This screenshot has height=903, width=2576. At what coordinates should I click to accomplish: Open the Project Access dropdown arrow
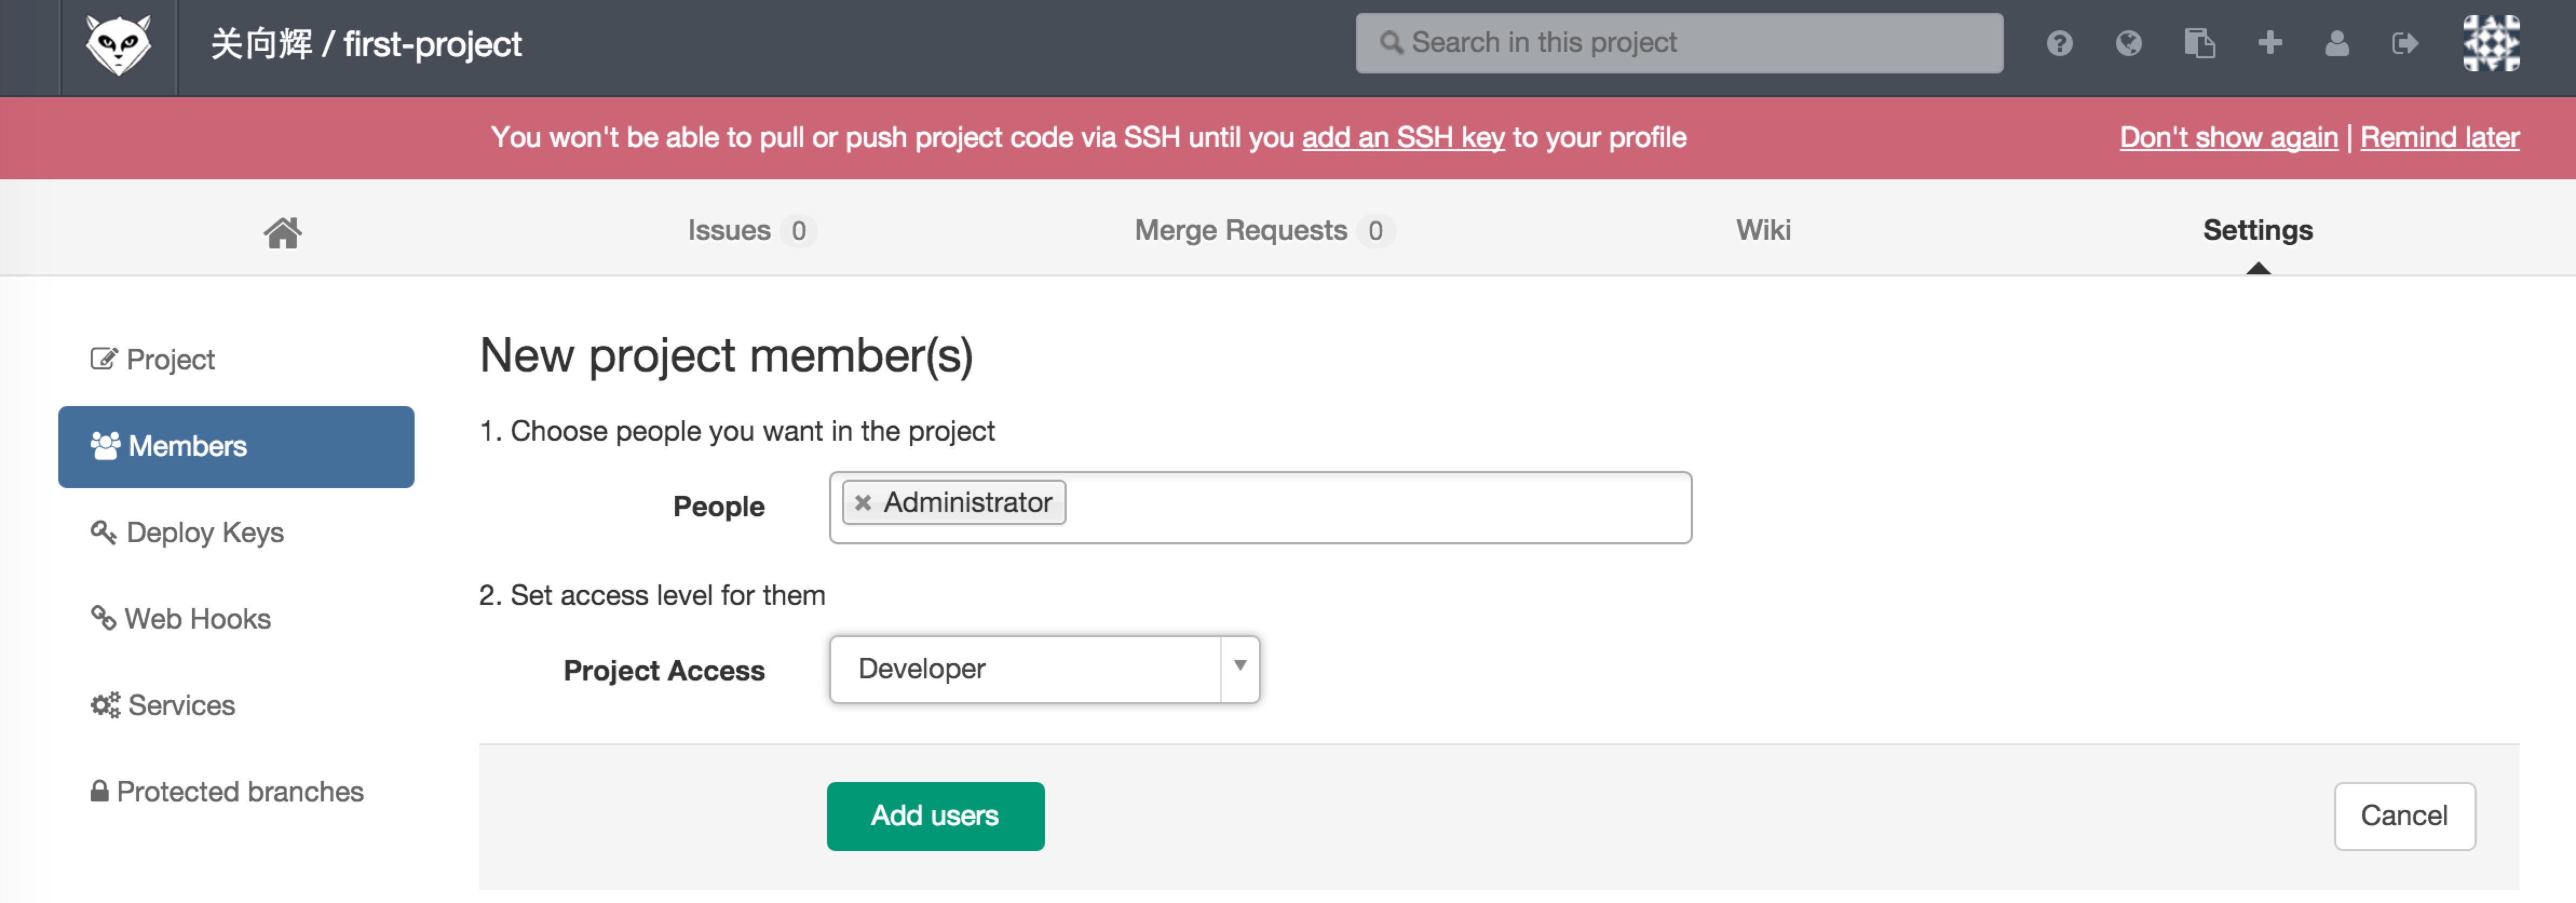(x=1239, y=667)
